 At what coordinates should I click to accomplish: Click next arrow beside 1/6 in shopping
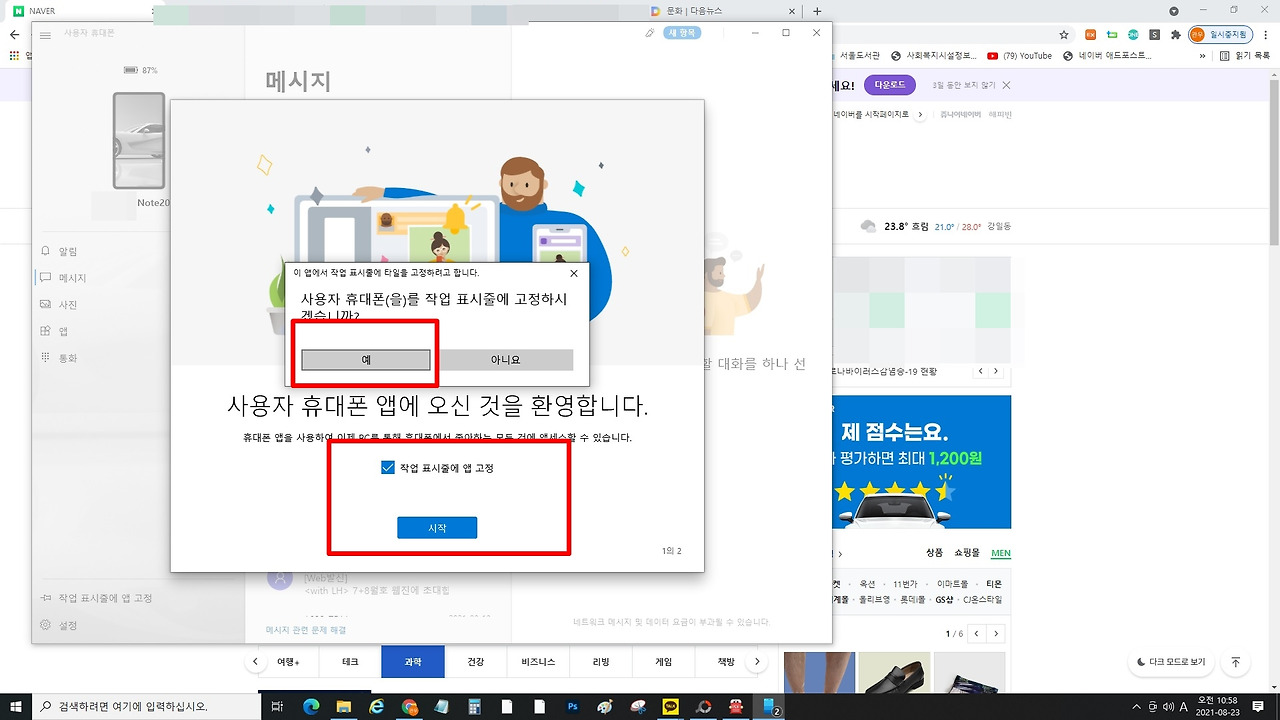tap(995, 634)
